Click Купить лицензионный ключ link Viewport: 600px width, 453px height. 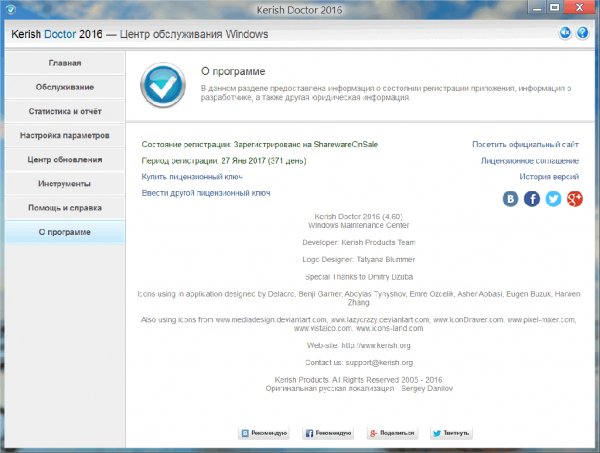point(192,177)
